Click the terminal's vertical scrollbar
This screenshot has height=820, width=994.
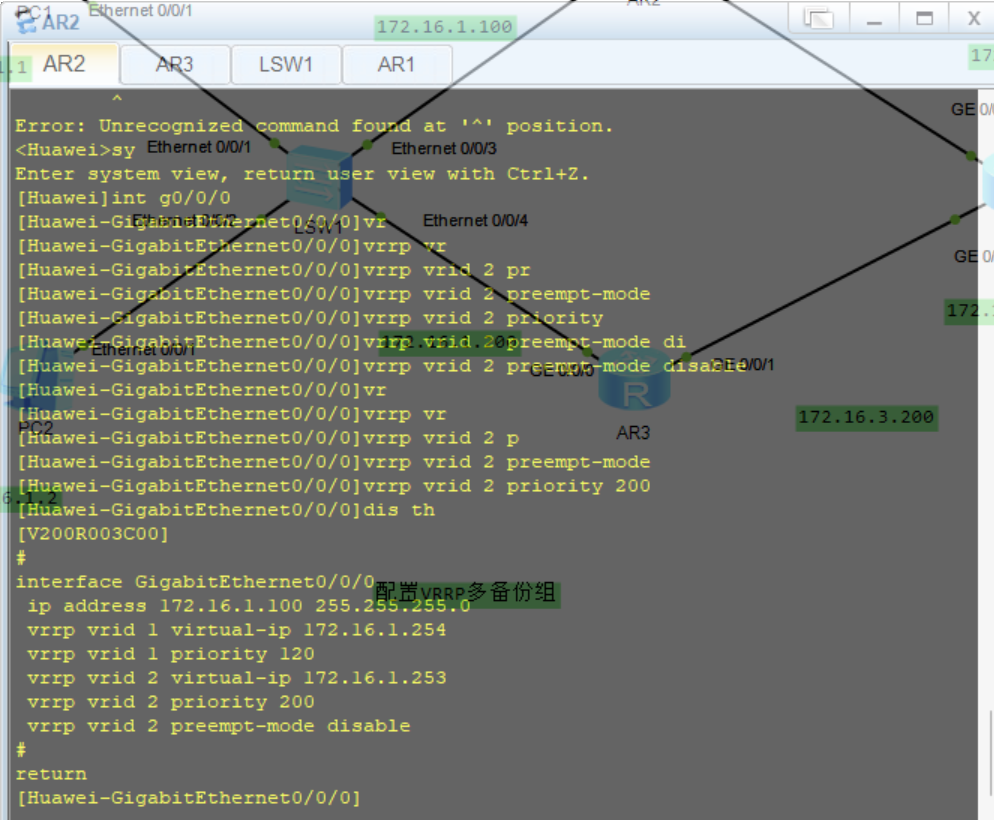point(990,754)
